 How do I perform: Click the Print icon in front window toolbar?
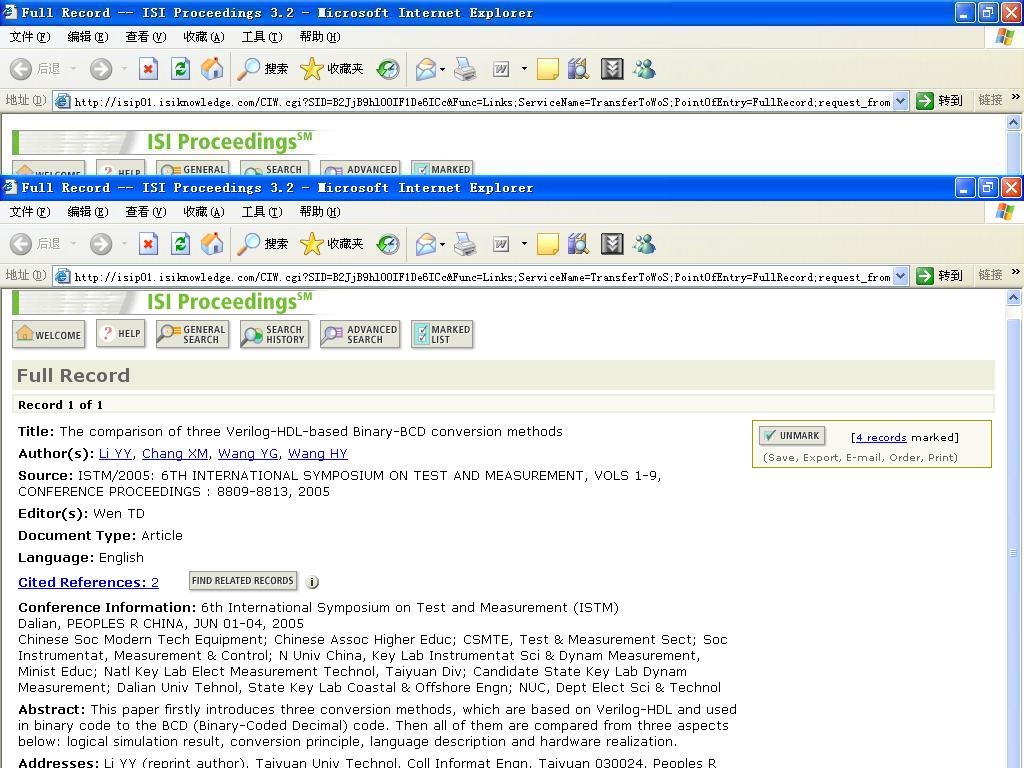[x=465, y=243]
